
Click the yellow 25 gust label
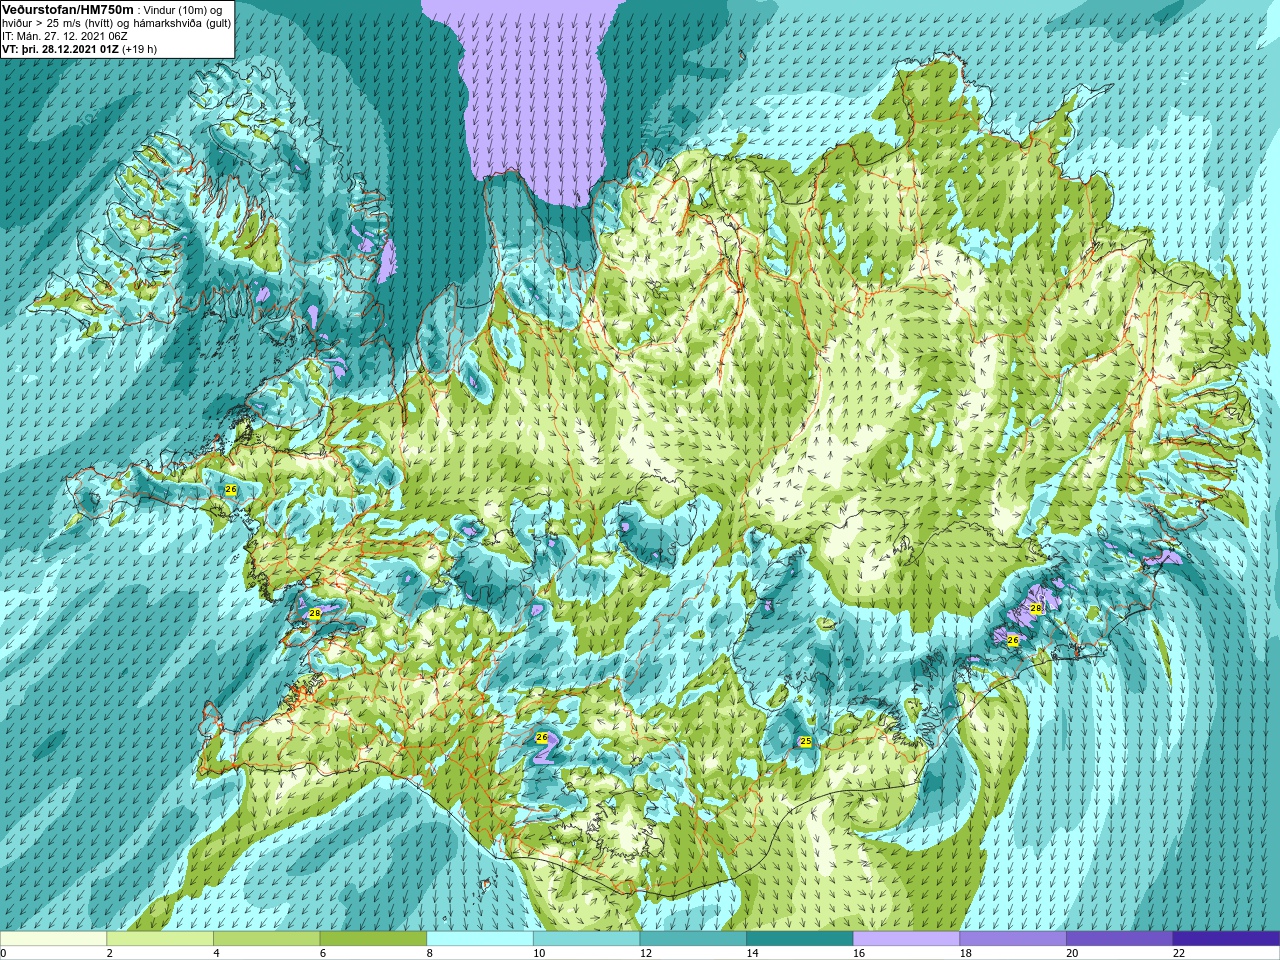(805, 741)
